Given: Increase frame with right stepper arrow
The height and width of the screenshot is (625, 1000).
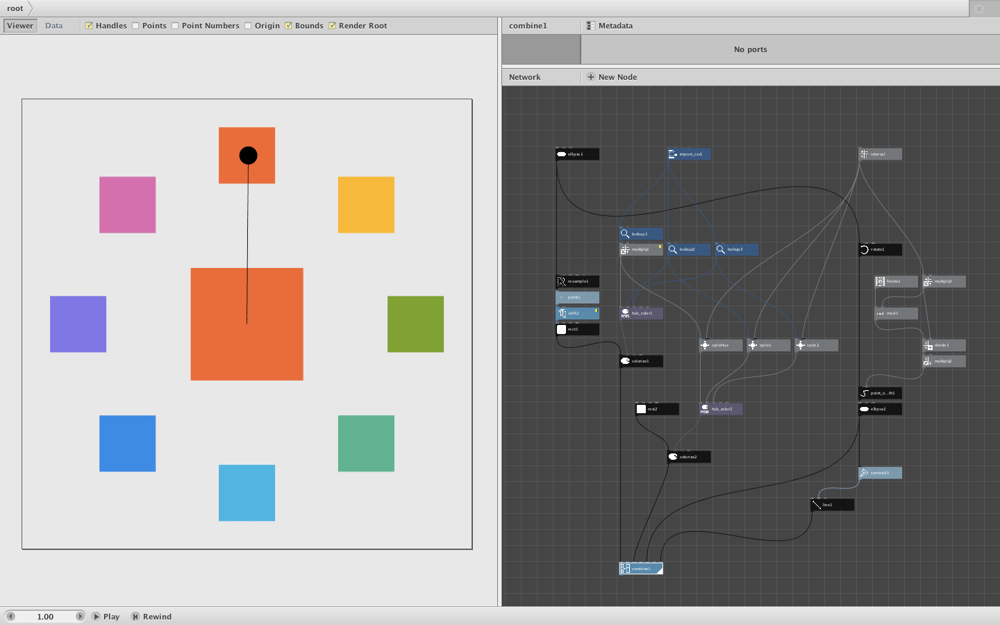Looking at the screenshot, I should point(80,617).
